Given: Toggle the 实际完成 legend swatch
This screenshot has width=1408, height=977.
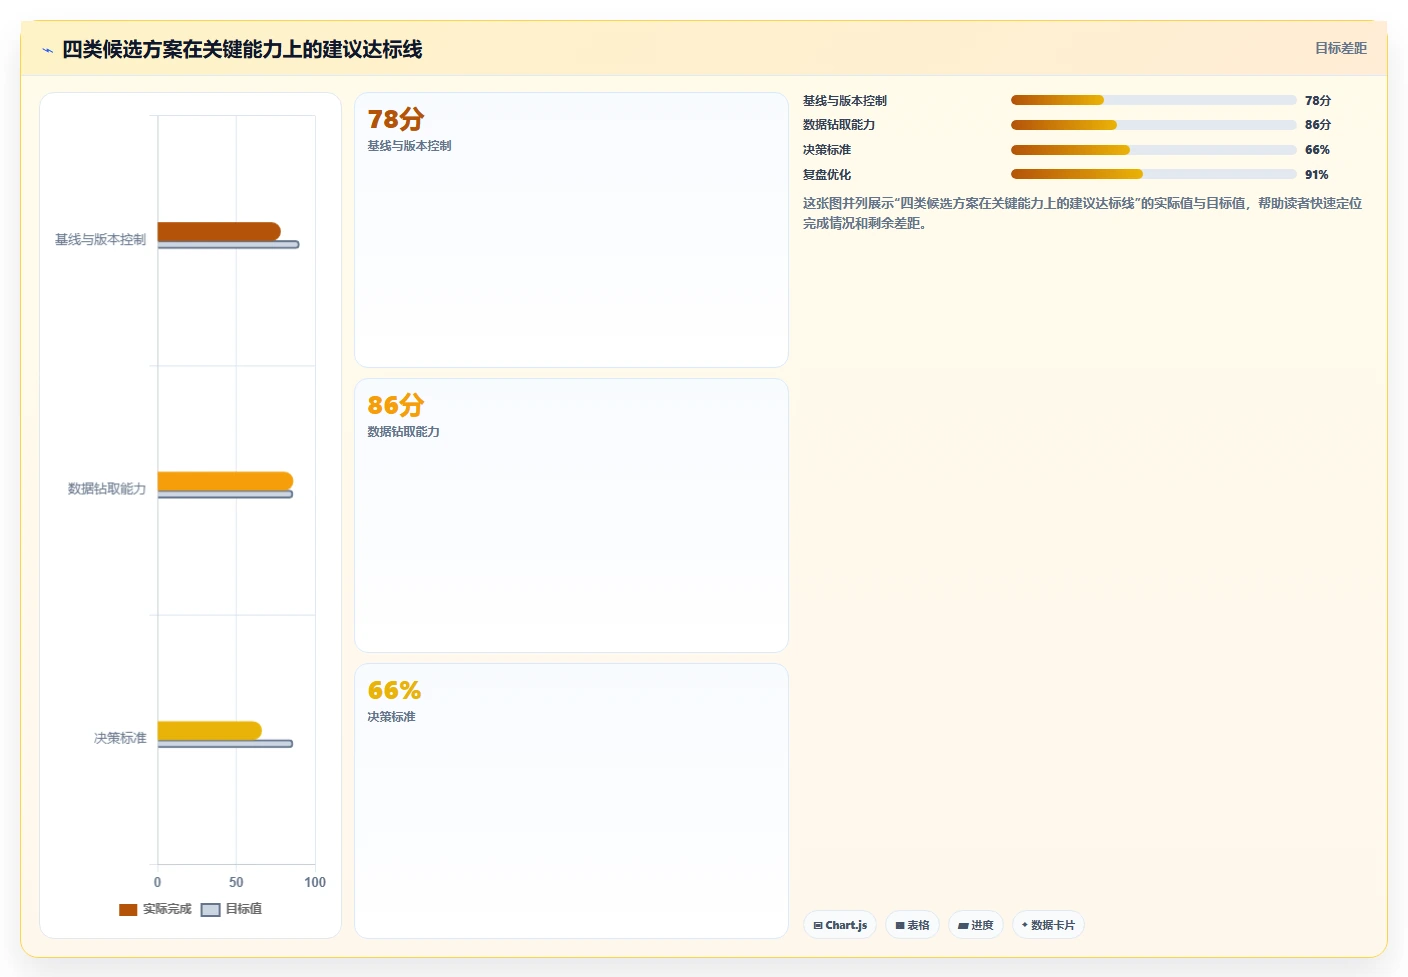Looking at the screenshot, I should (128, 910).
